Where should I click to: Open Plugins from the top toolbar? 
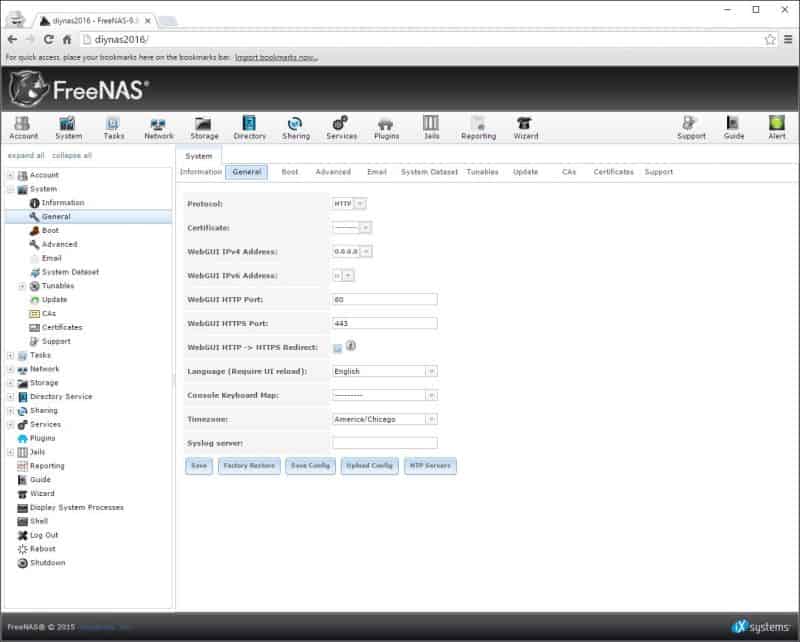(386, 128)
